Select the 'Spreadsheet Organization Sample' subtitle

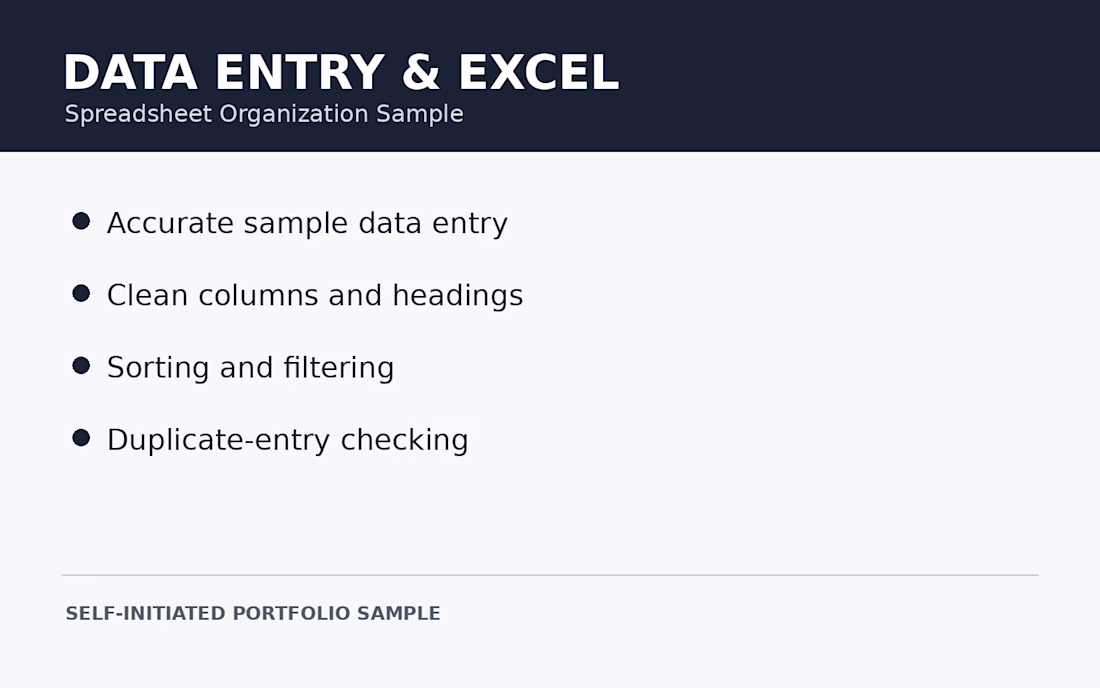click(264, 114)
